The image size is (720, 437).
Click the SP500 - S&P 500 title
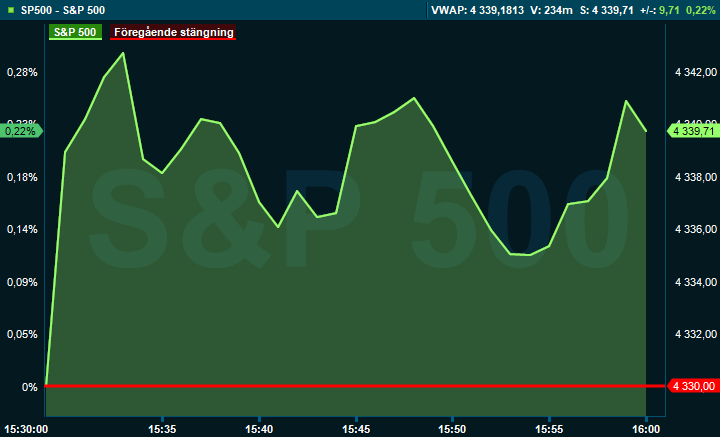coord(63,10)
